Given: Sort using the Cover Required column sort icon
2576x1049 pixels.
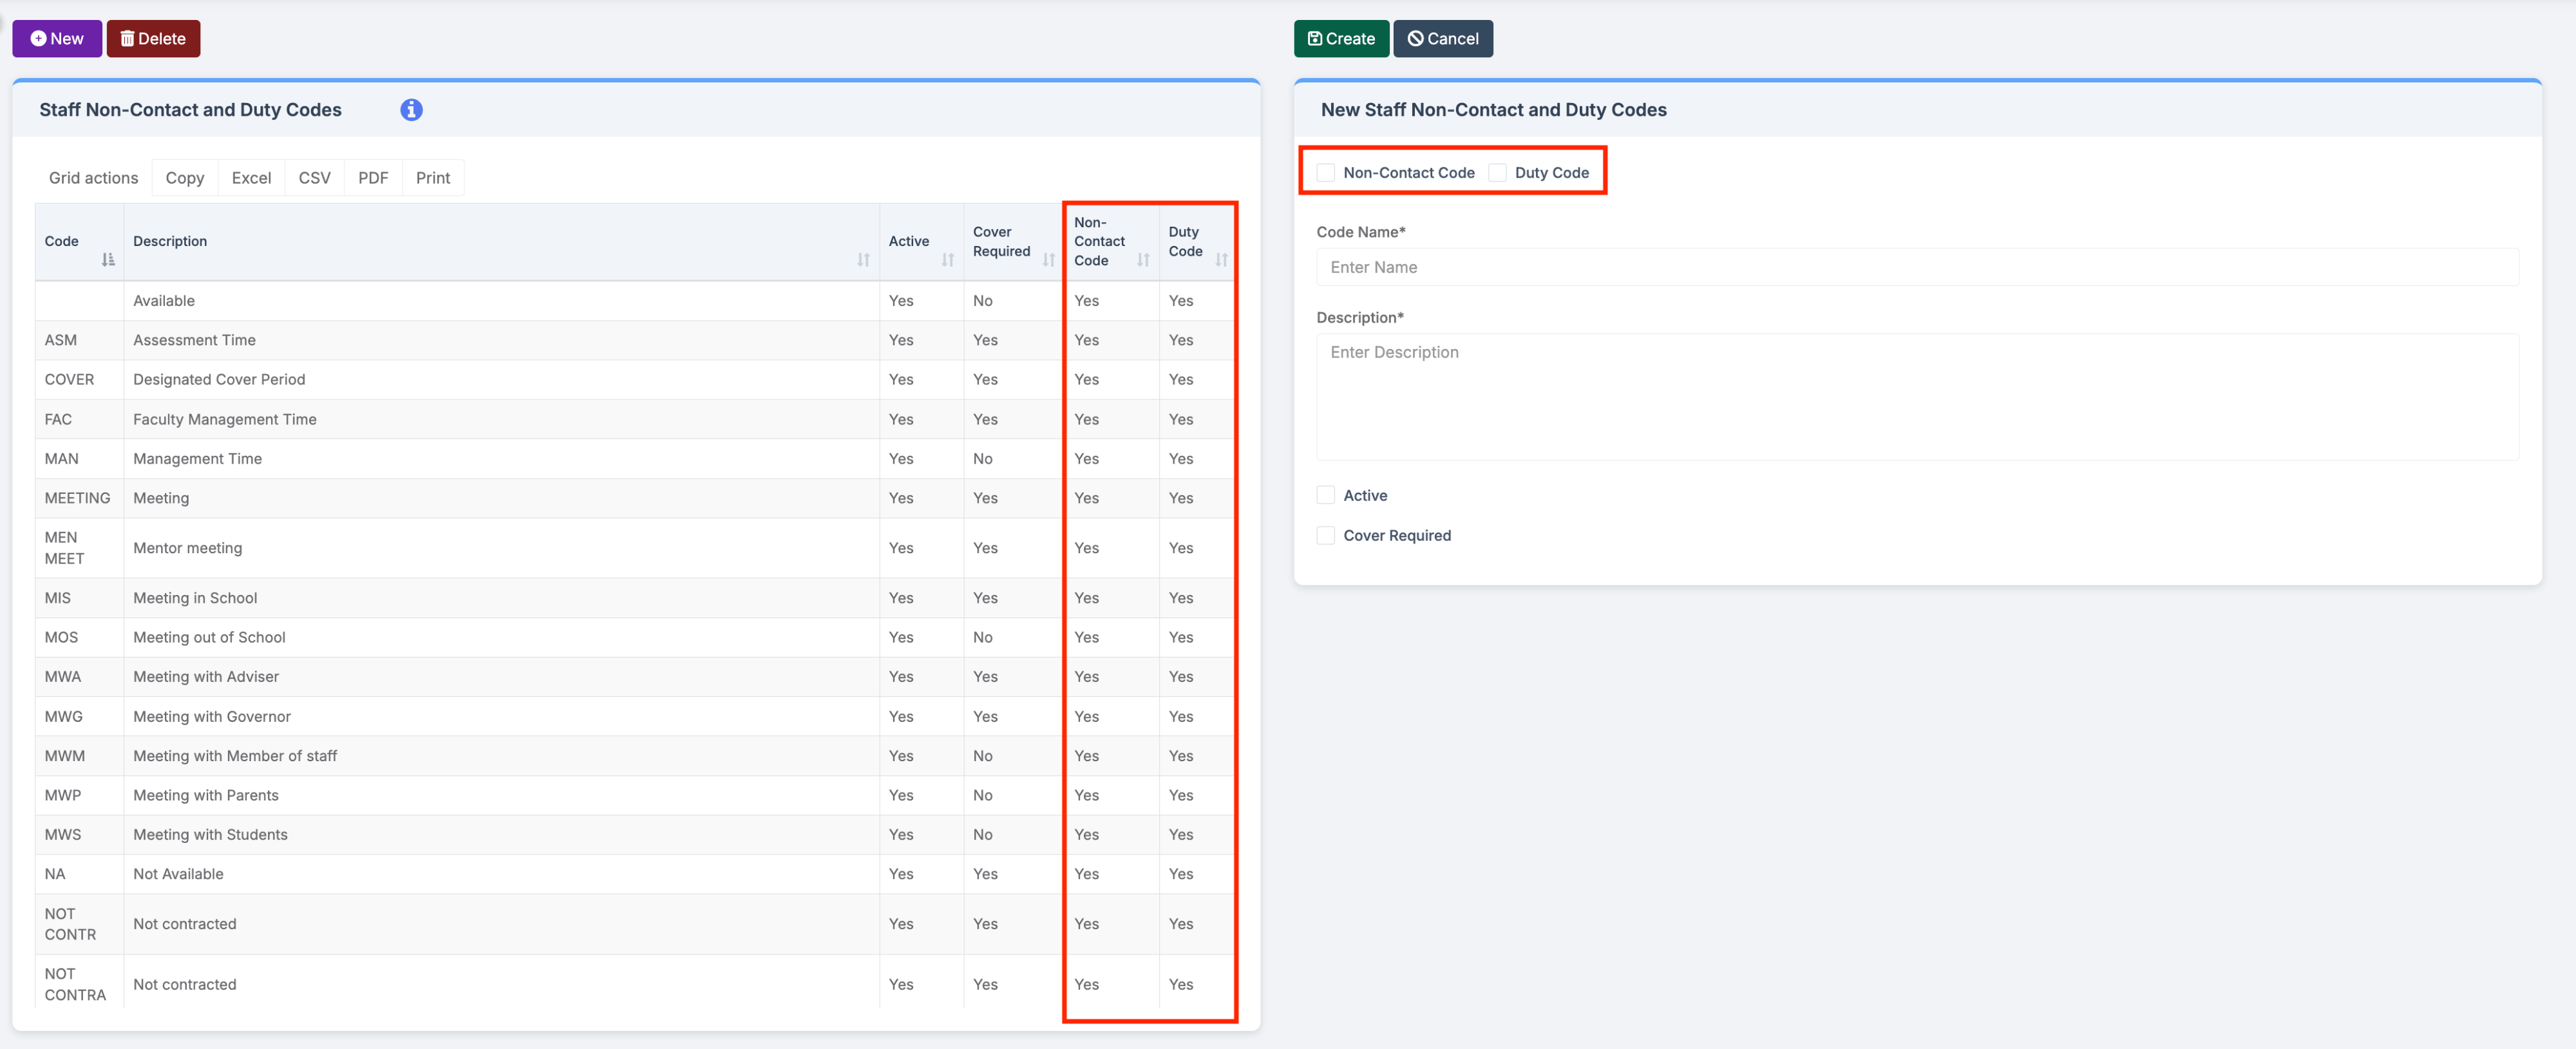Looking at the screenshot, I should click(x=1048, y=260).
